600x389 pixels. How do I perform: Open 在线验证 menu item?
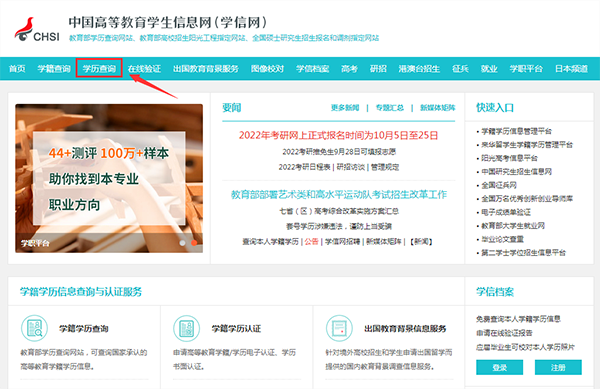click(x=144, y=68)
